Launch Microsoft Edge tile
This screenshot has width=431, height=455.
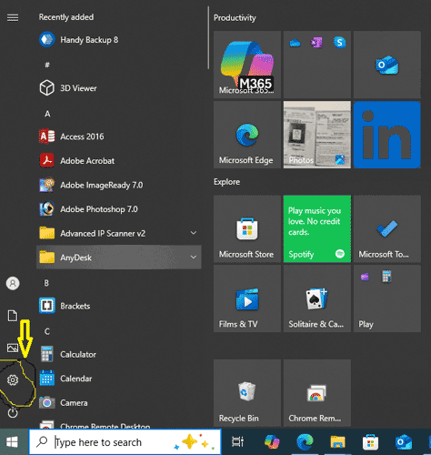(247, 135)
